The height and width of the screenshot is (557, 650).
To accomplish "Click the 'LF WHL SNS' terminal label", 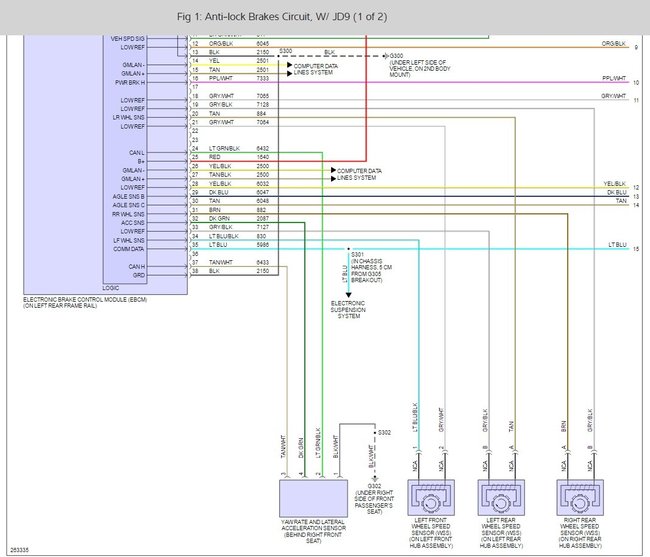I will coord(129,240).
